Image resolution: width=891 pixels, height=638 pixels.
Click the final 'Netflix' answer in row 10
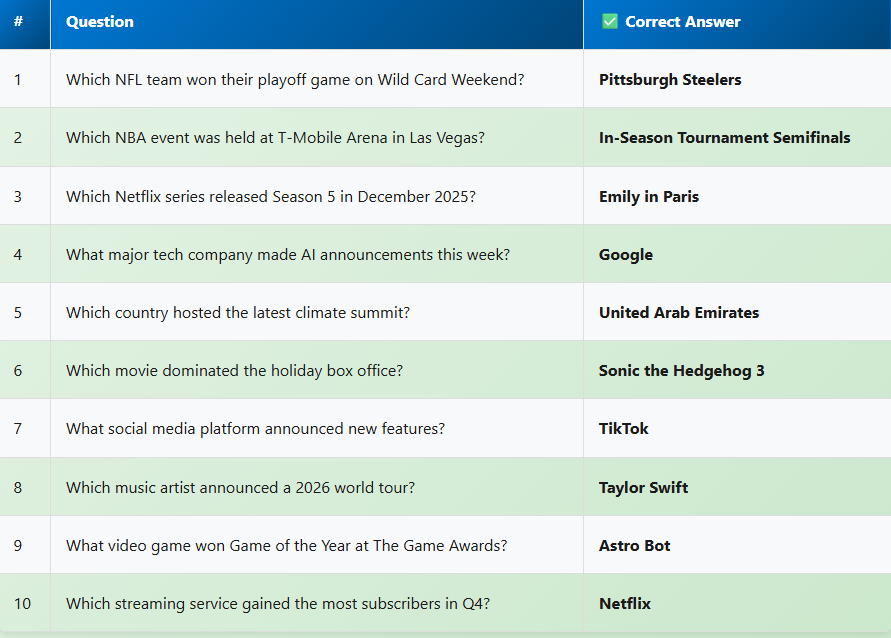[x=625, y=604]
